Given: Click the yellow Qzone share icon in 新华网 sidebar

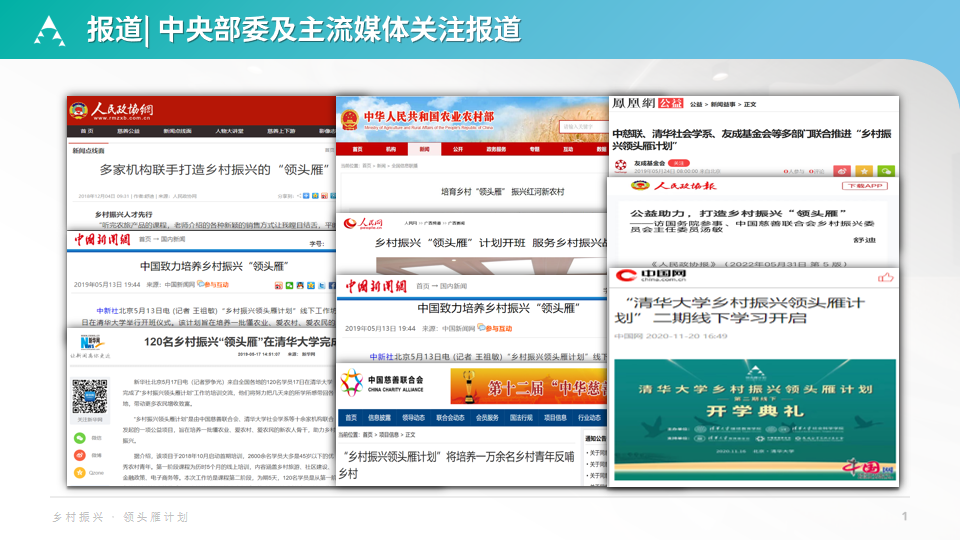Looking at the screenshot, I should pyautogui.click(x=80, y=473).
